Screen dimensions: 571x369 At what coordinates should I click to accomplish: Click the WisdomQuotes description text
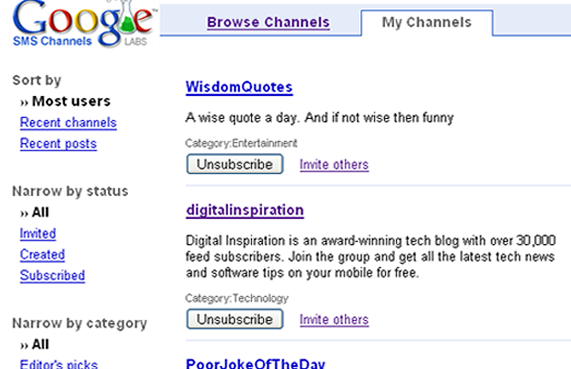pos(319,118)
